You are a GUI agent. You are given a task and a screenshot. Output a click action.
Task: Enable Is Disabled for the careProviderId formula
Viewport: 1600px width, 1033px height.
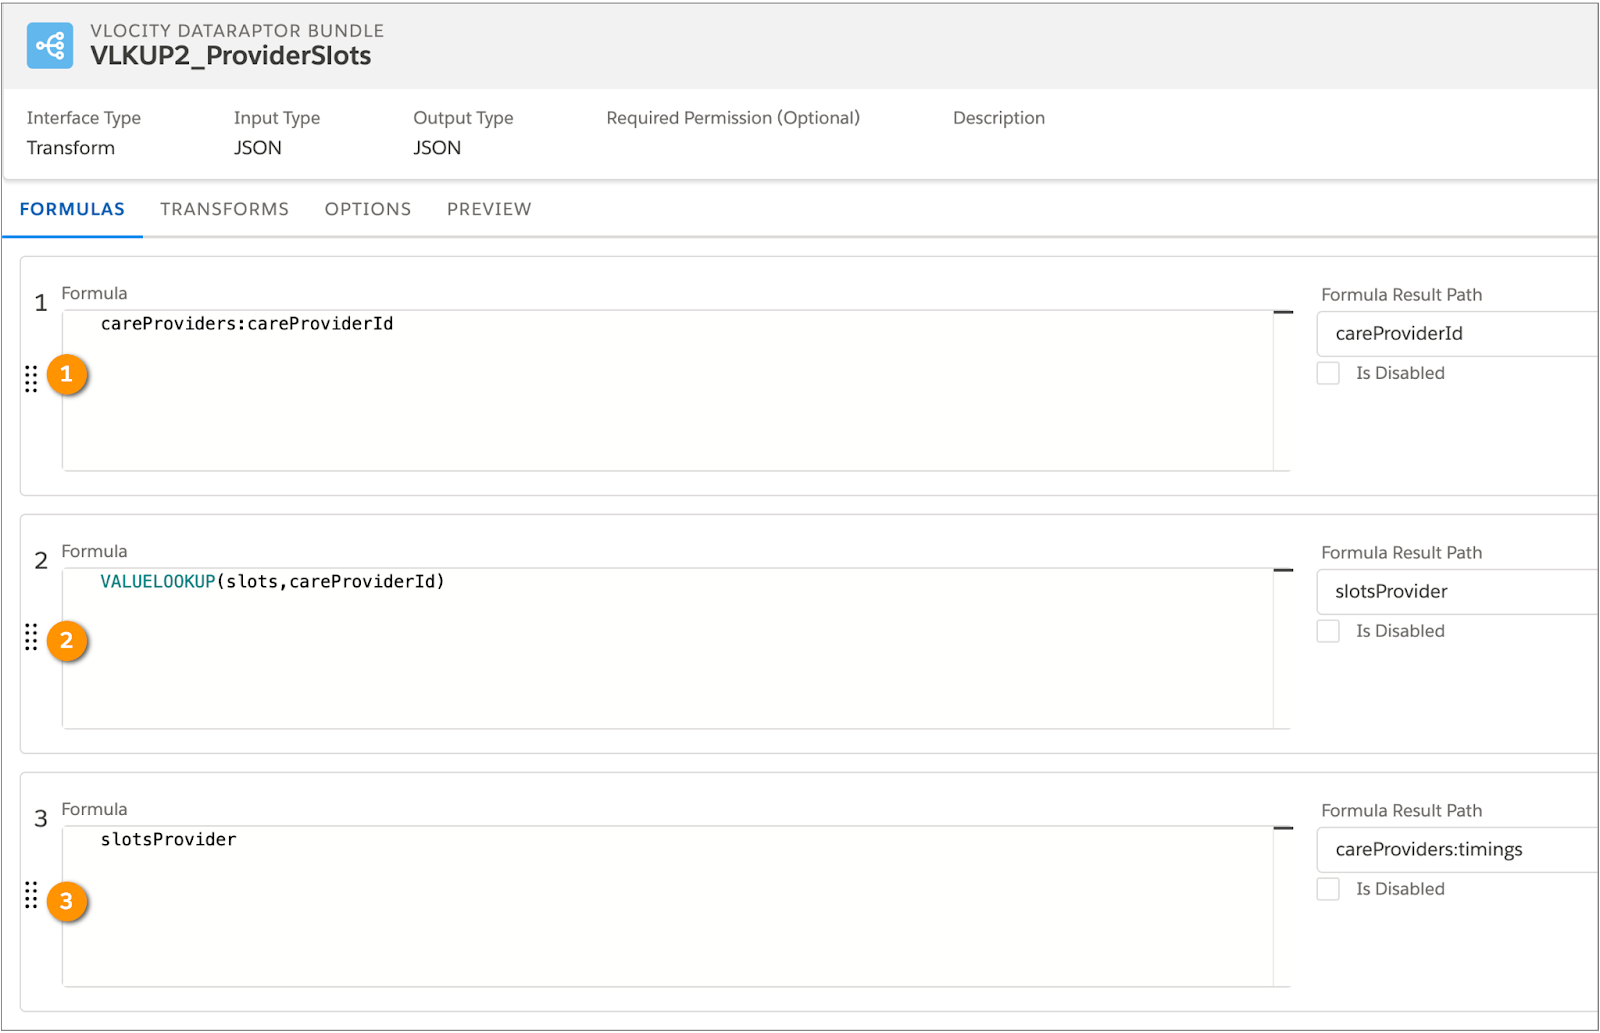pyautogui.click(x=1328, y=372)
